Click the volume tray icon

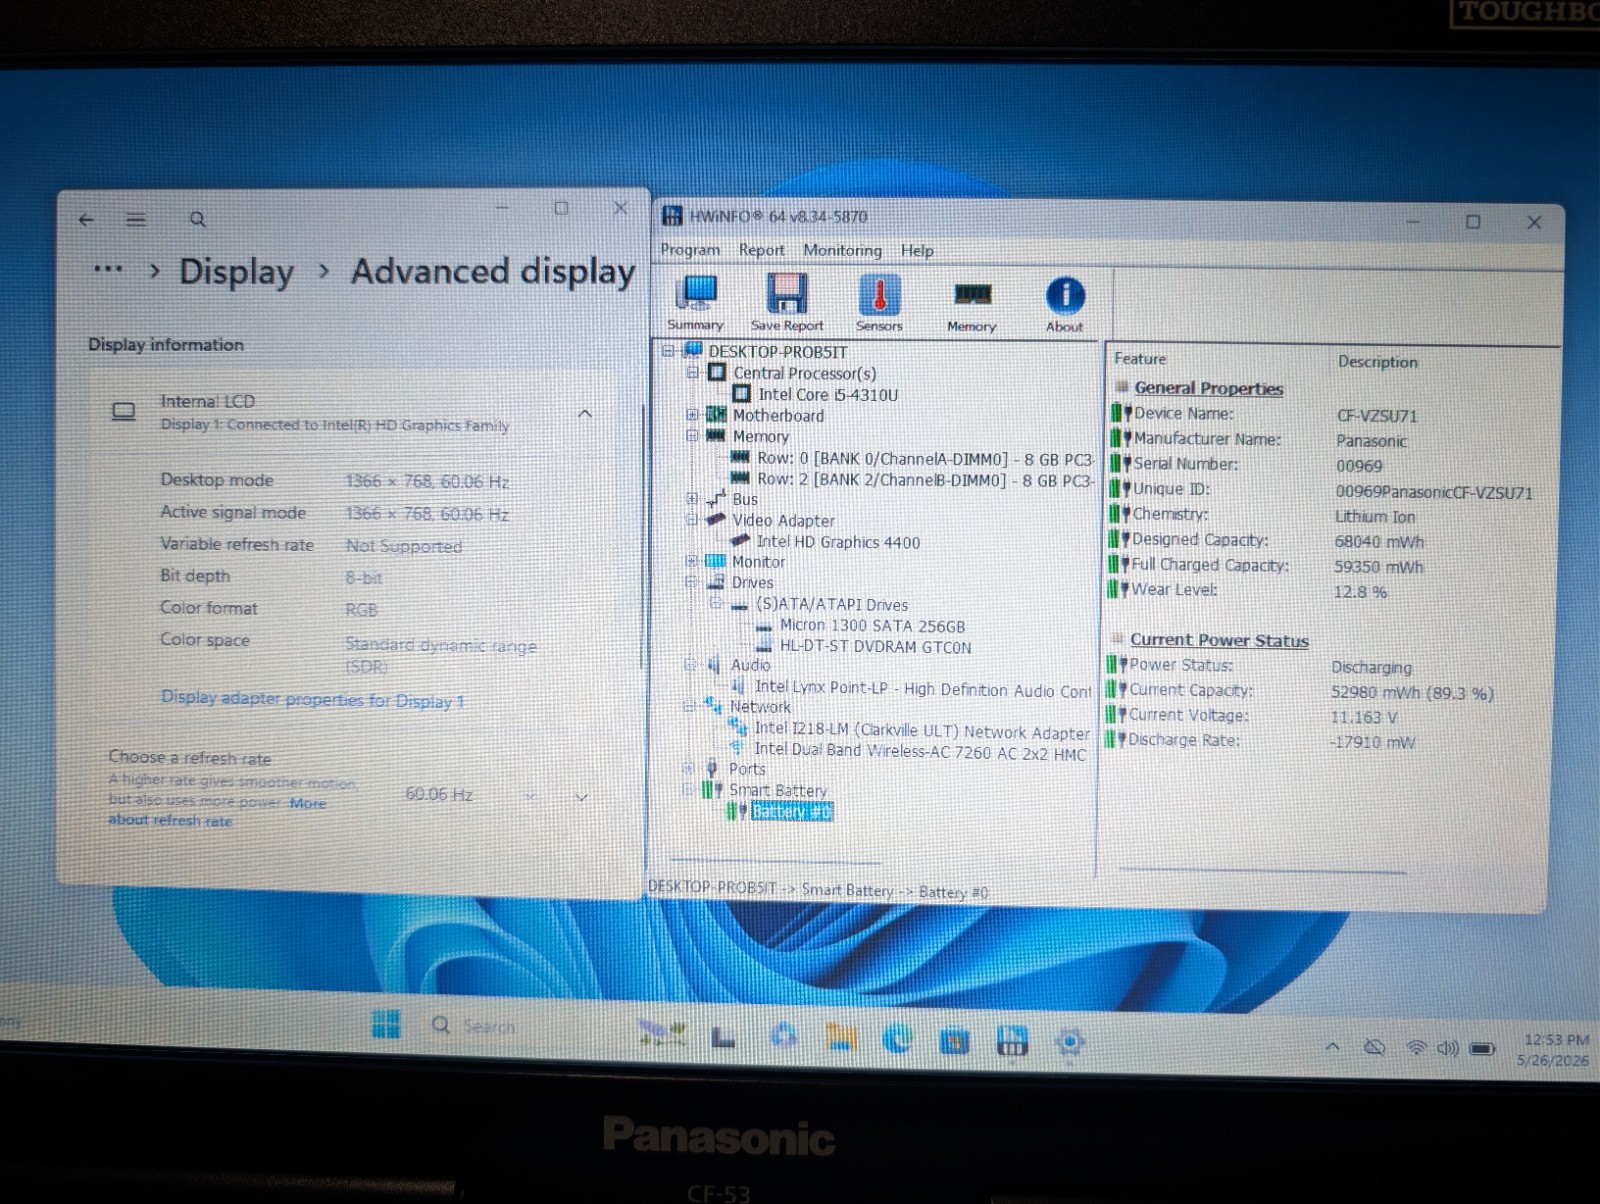pos(1447,1048)
